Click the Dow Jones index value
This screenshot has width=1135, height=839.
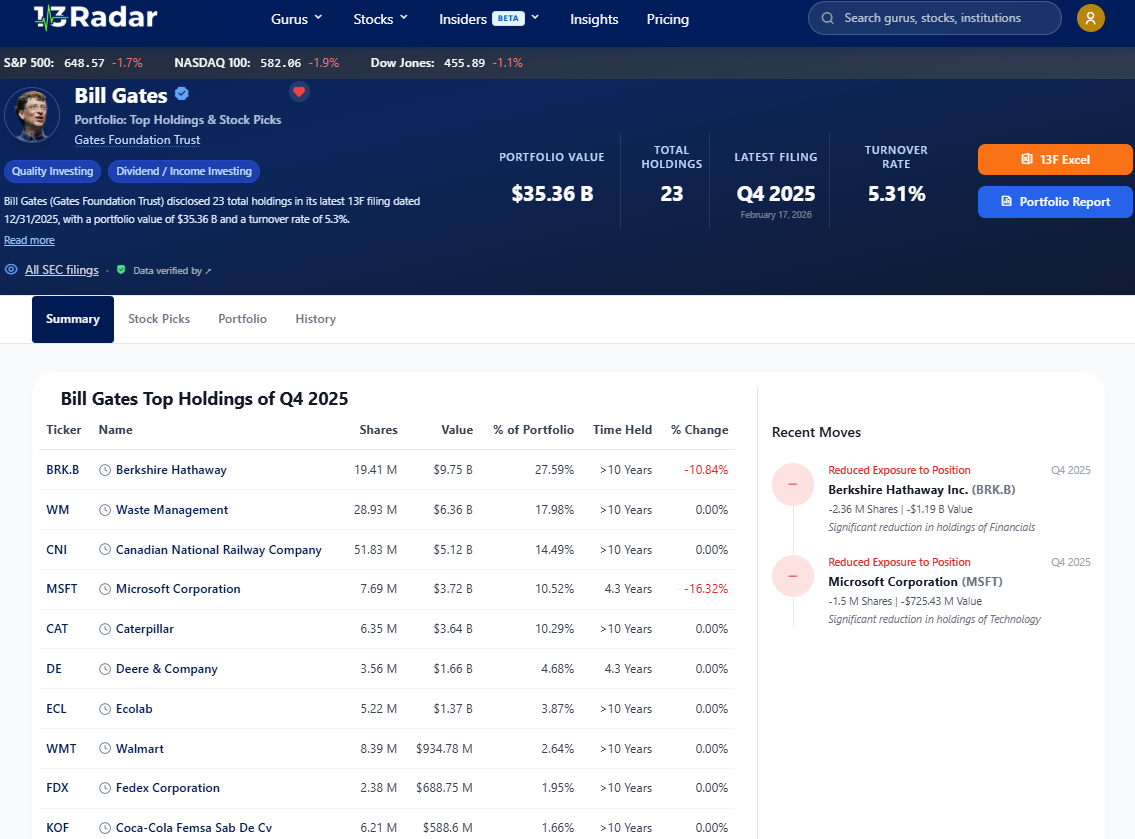[x=464, y=63]
